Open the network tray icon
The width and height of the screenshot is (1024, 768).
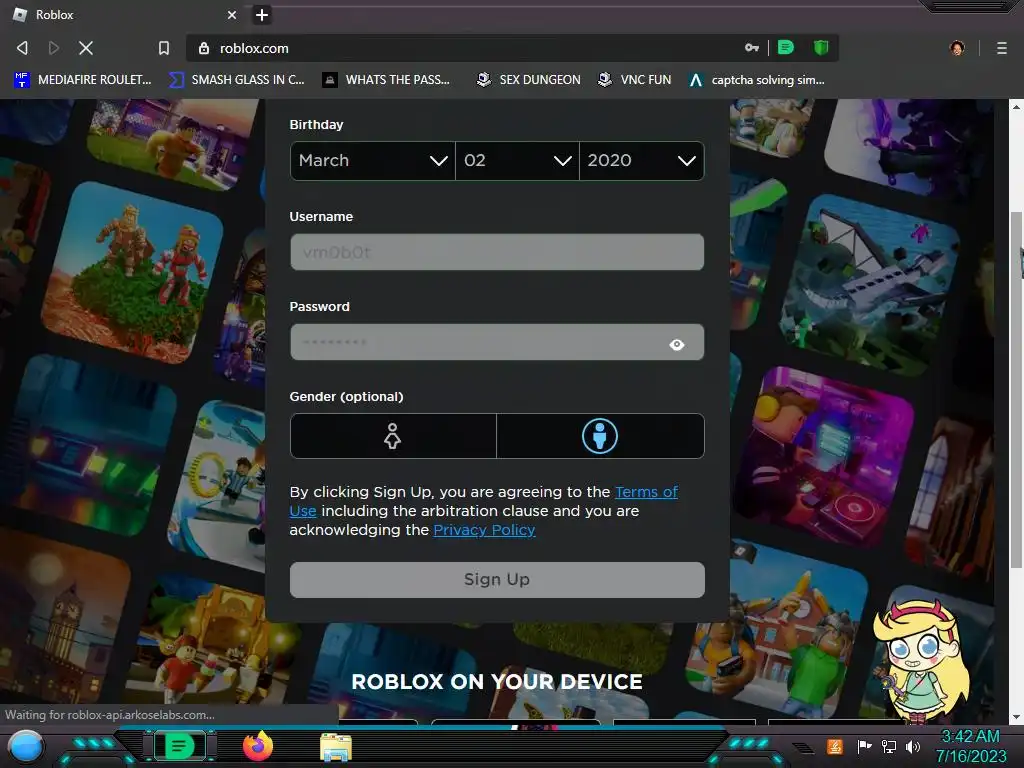(889, 746)
